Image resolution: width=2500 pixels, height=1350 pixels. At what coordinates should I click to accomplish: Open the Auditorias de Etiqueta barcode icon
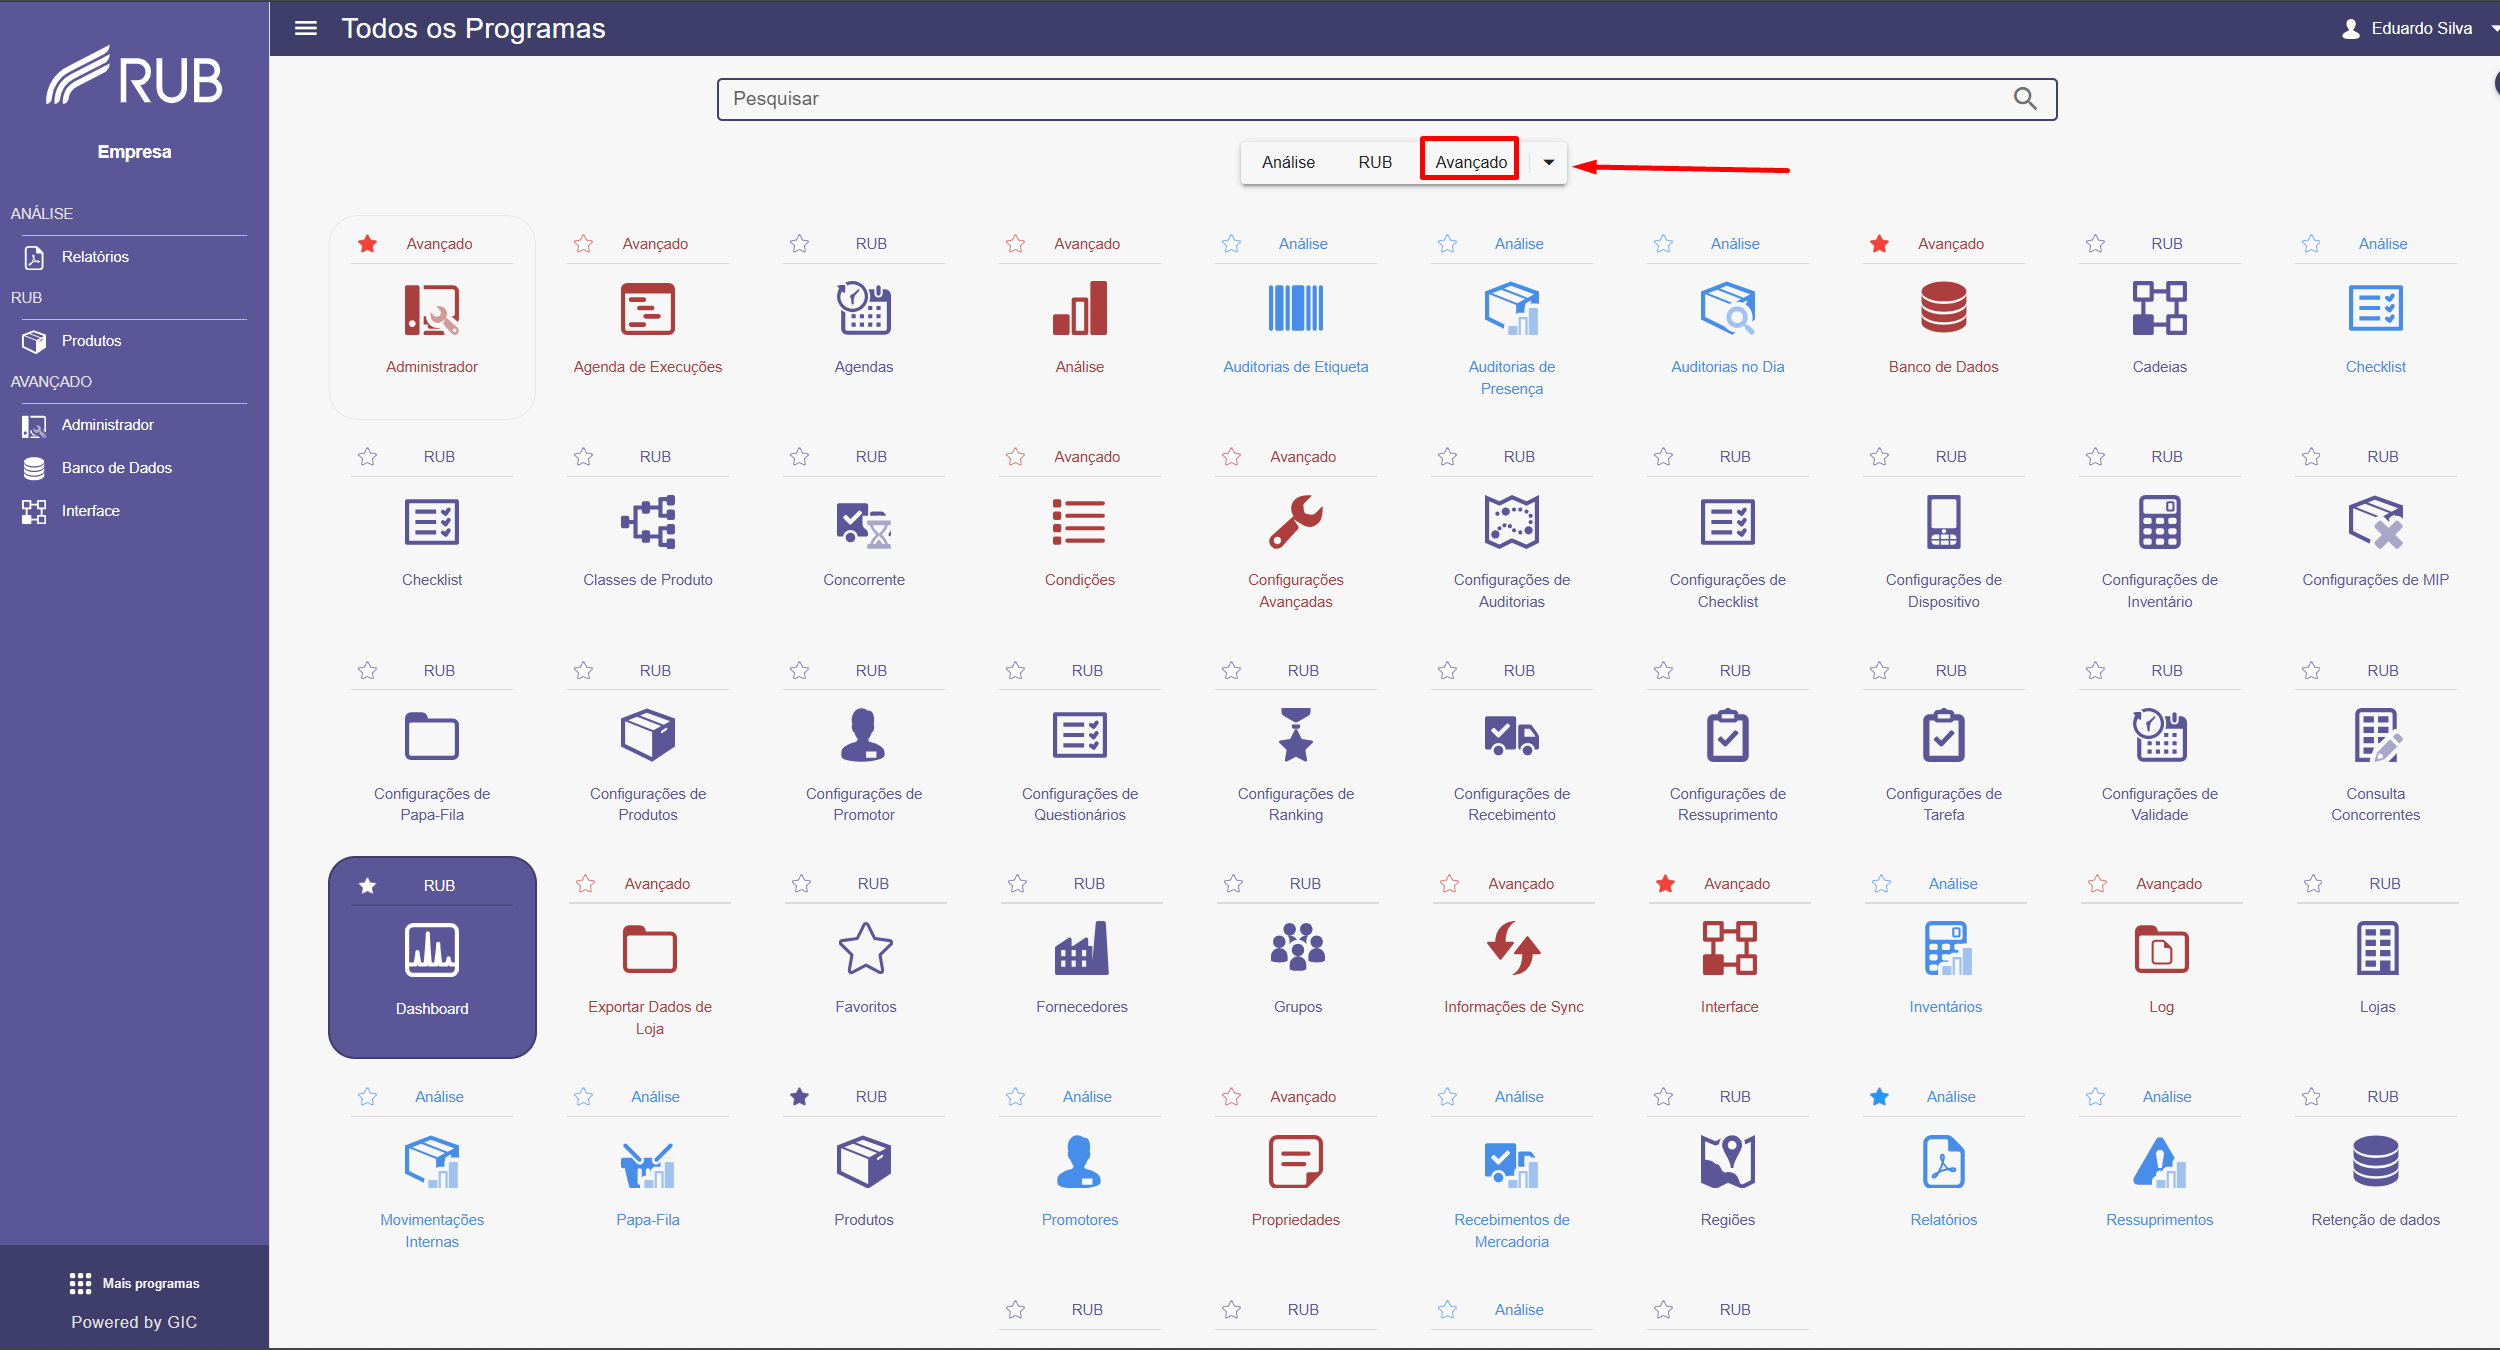pyautogui.click(x=1296, y=308)
